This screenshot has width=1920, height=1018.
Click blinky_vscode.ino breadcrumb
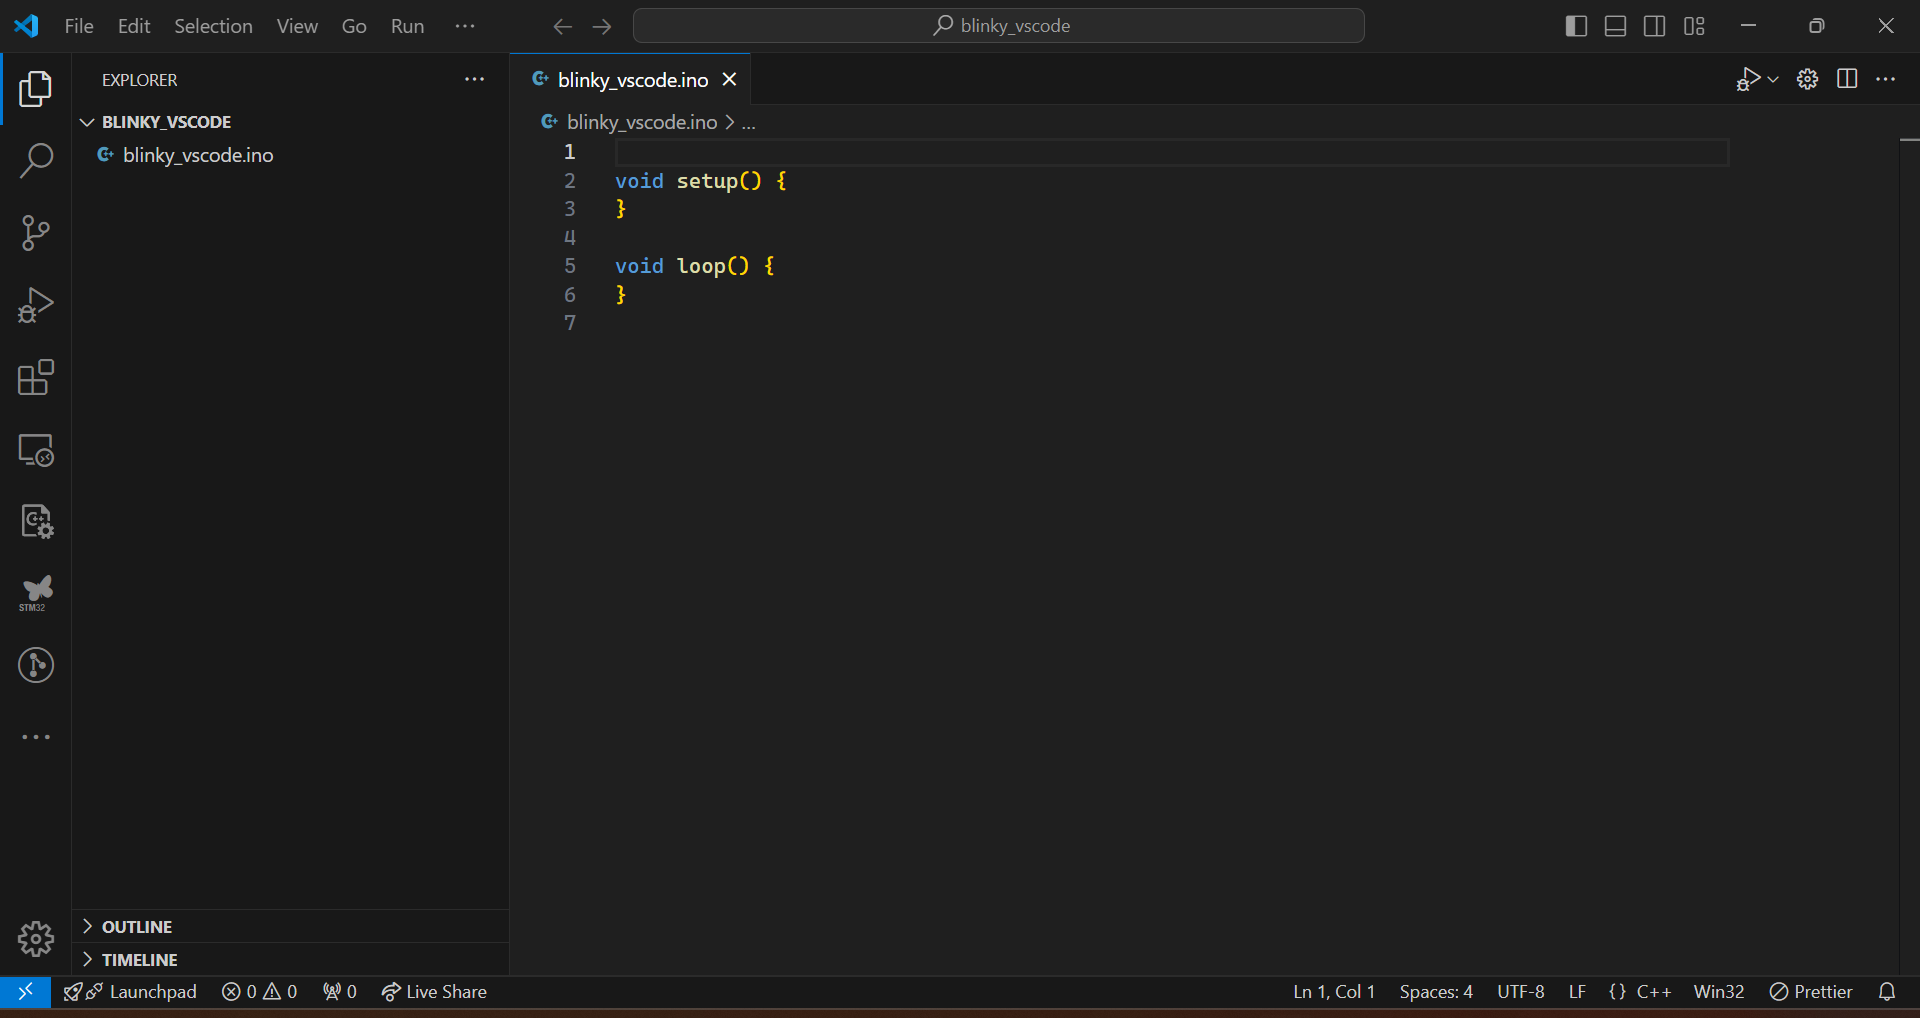tap(641, 122)
